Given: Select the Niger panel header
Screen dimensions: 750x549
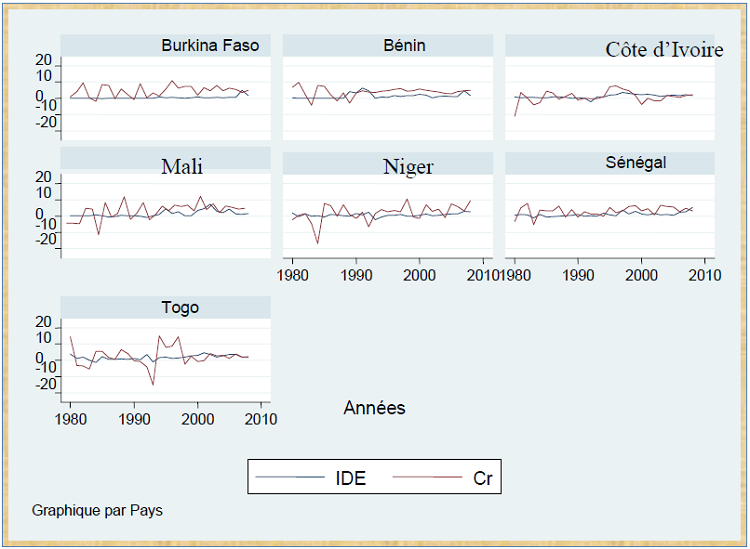Looking at the screenshot, I should coord(408,167).
